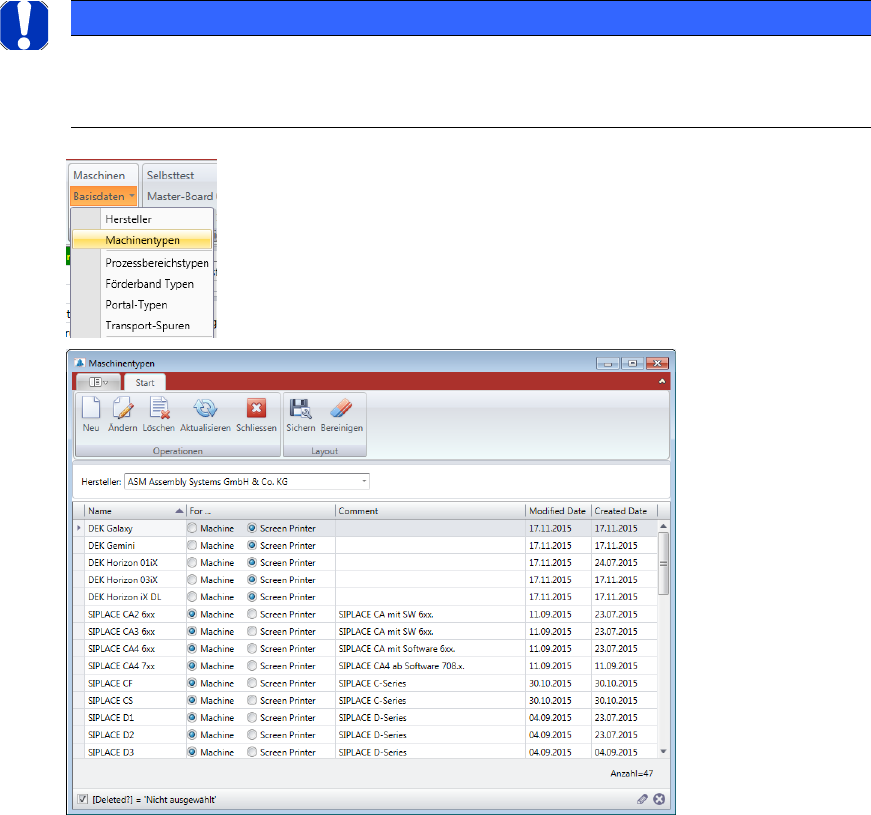The width and height of the screenshot is (871, 815).
Task: Toggle the [Deleted?] filter checkbox
Action: (83, 799)
